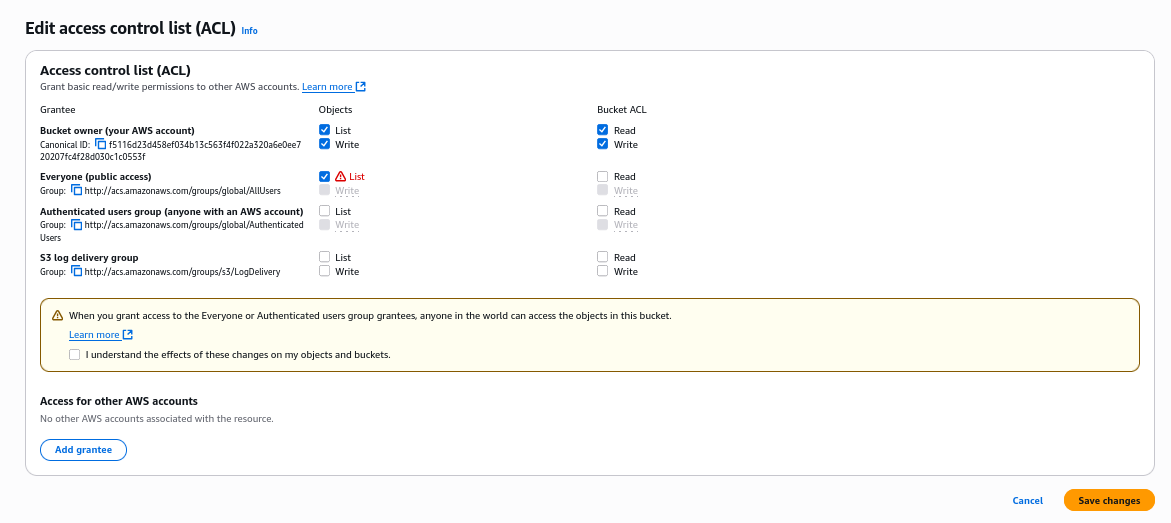Click Save changes
The height and width of the screenshot is (523, 1171).
point(1109,501)
